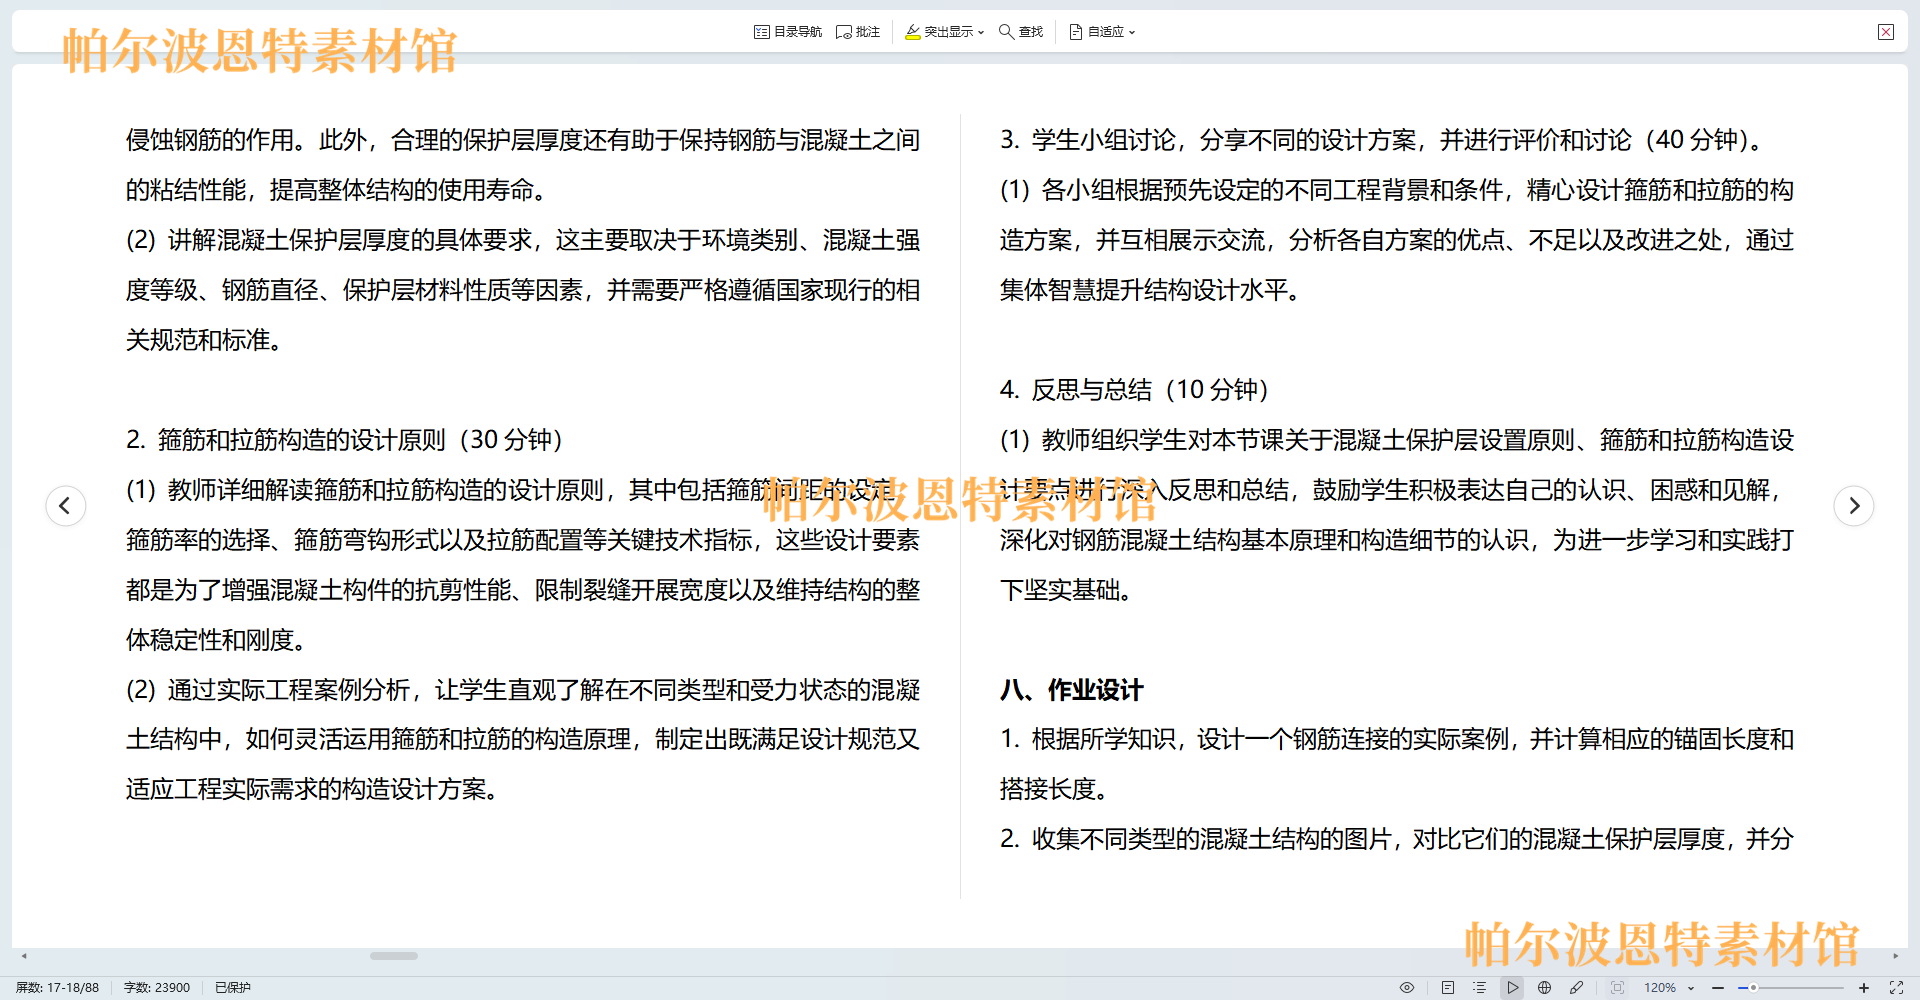This screenshot has height=1000, width=1920.
Task: Close reading mode with the X button
Action: 1886,32
